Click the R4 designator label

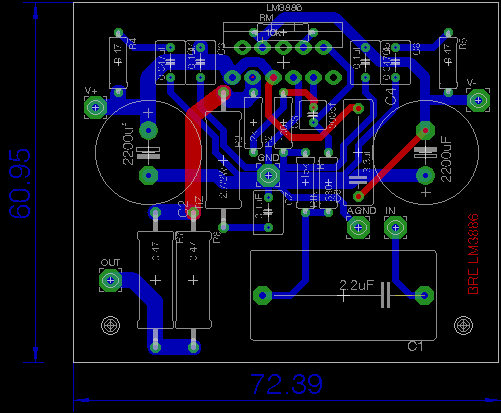click(133, 44)
